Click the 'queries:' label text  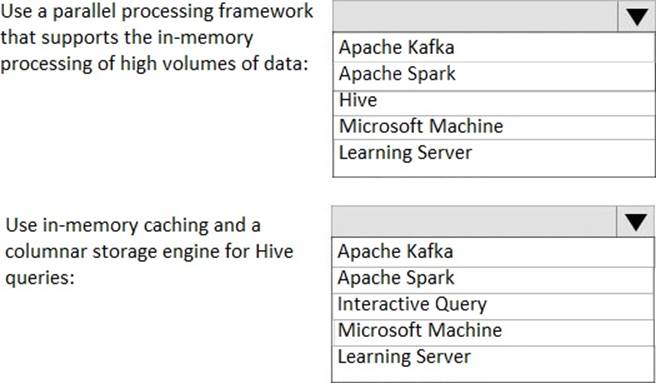(x=40, y=278)
